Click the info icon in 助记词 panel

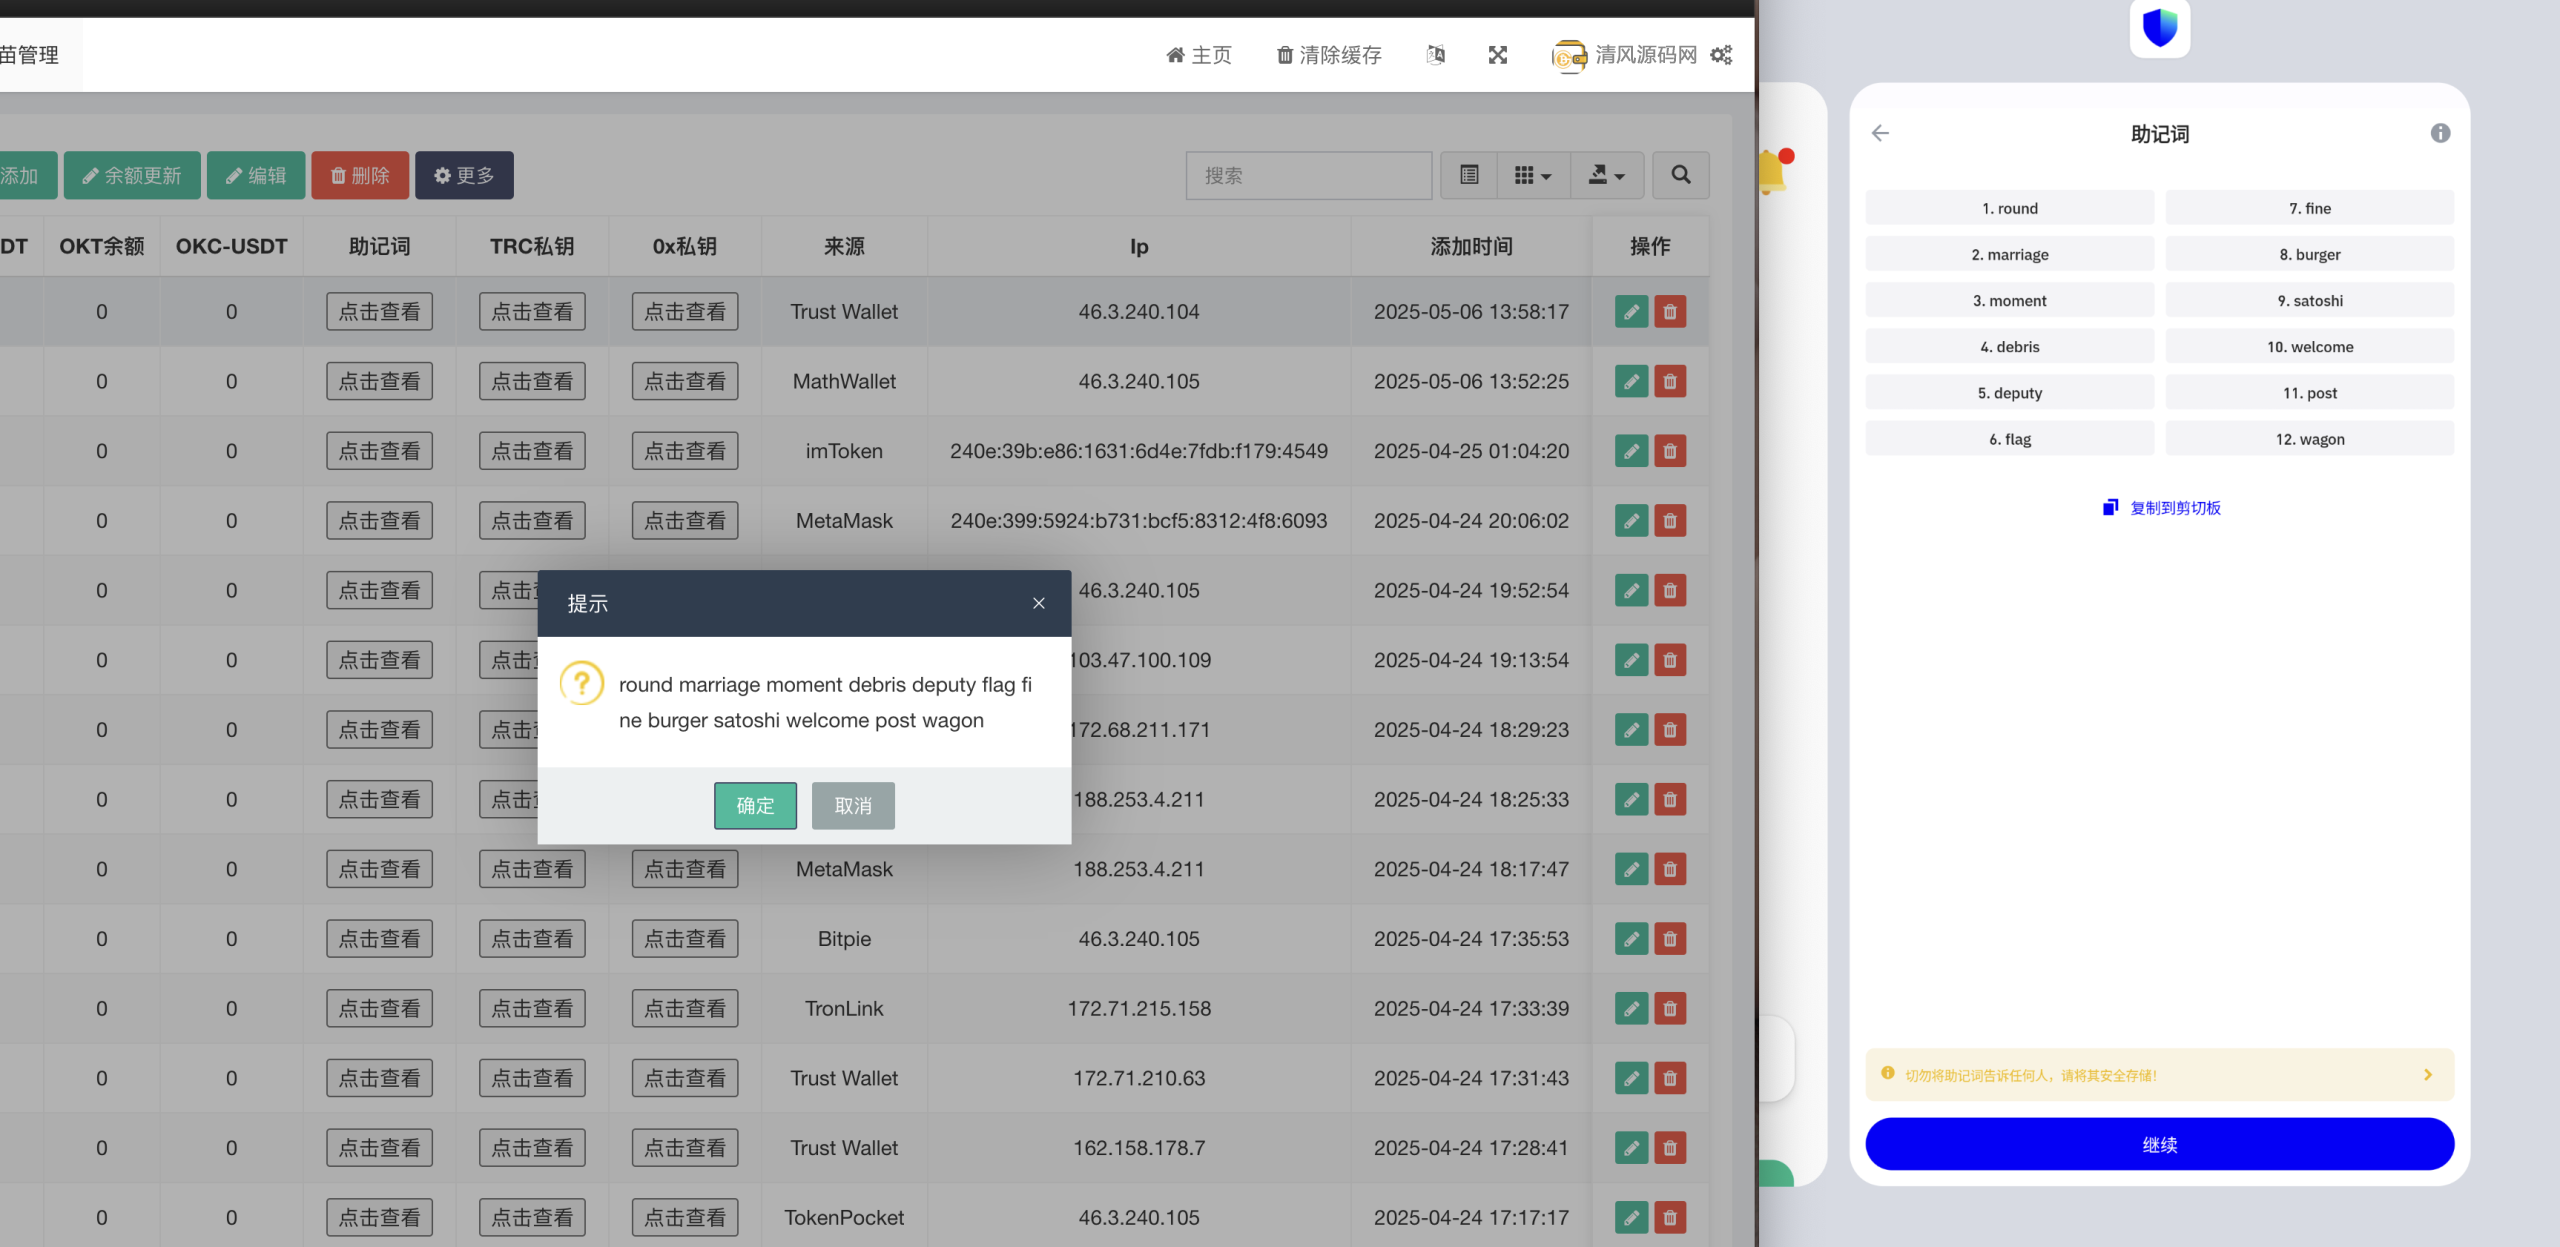(2440, 133)
